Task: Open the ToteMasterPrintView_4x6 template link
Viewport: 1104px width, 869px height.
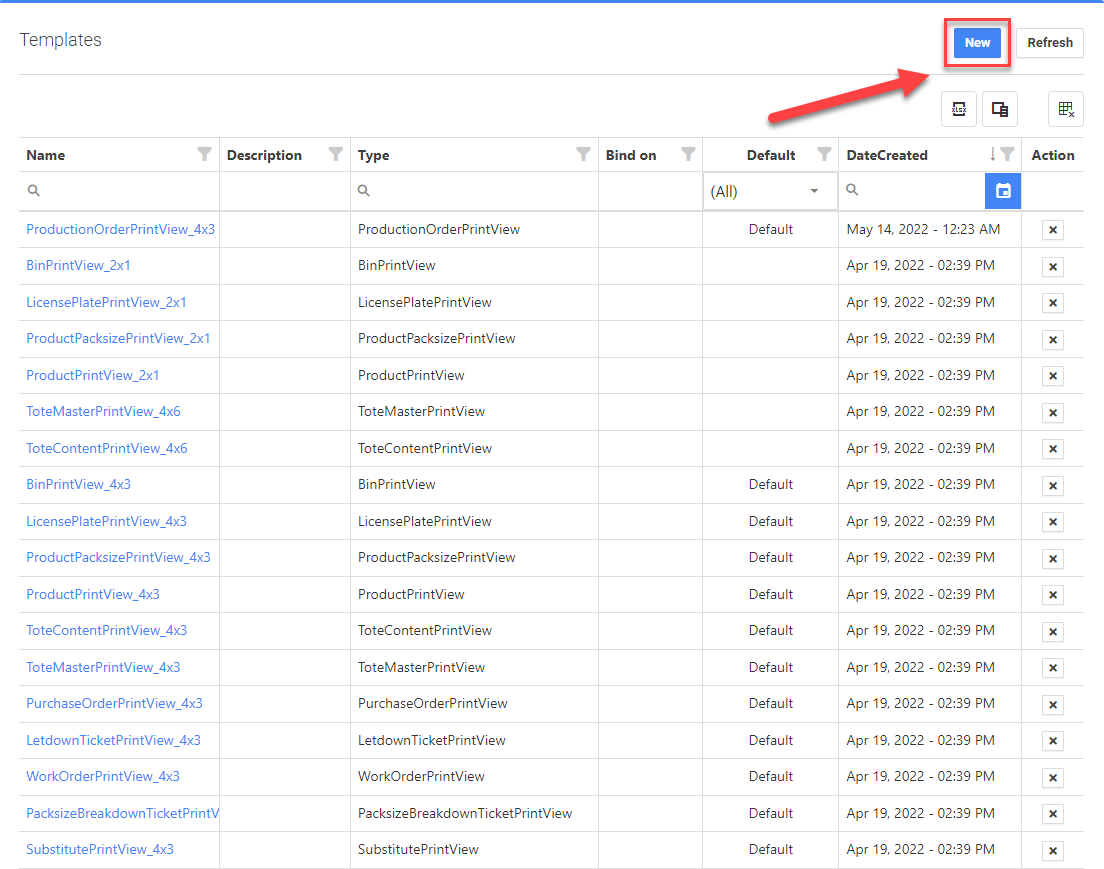Action: 103,411
